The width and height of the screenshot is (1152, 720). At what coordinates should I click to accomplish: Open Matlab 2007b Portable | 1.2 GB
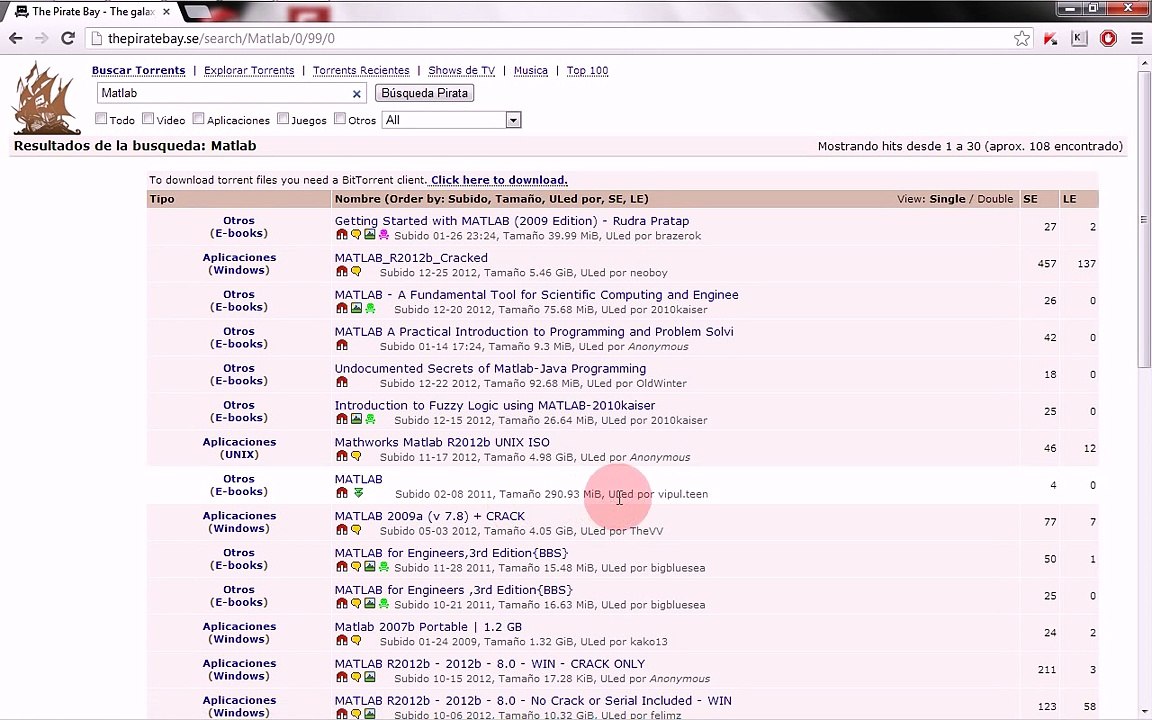click(428, 627)
